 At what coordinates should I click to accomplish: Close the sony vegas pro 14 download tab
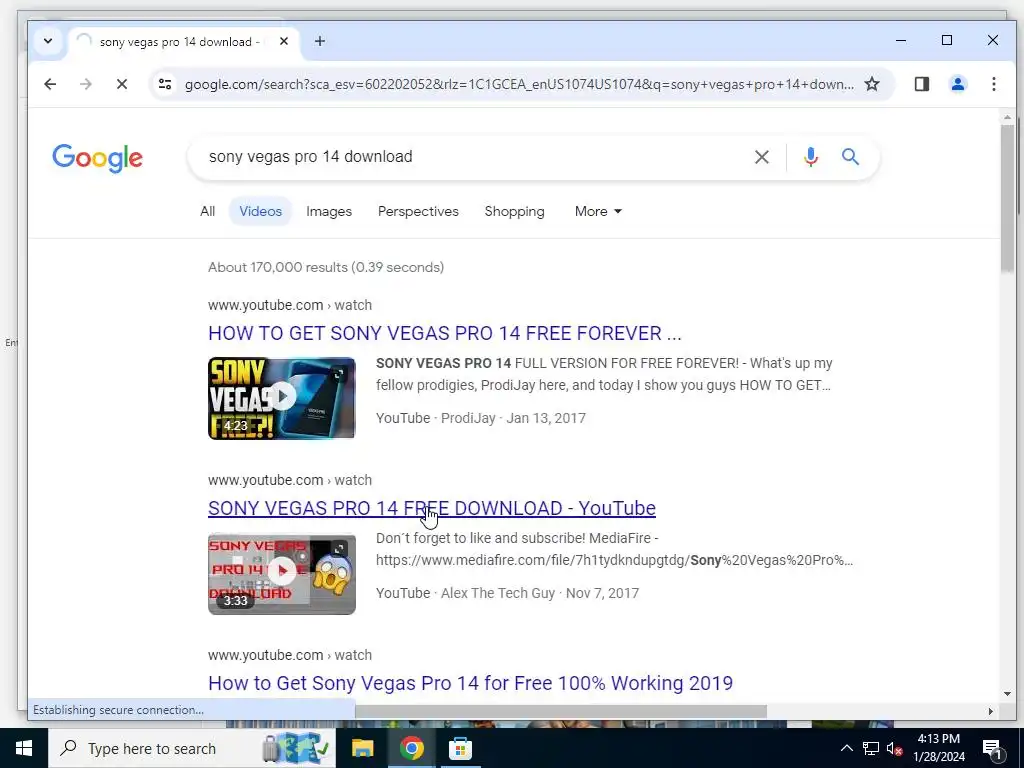click(x=283, y=41)
